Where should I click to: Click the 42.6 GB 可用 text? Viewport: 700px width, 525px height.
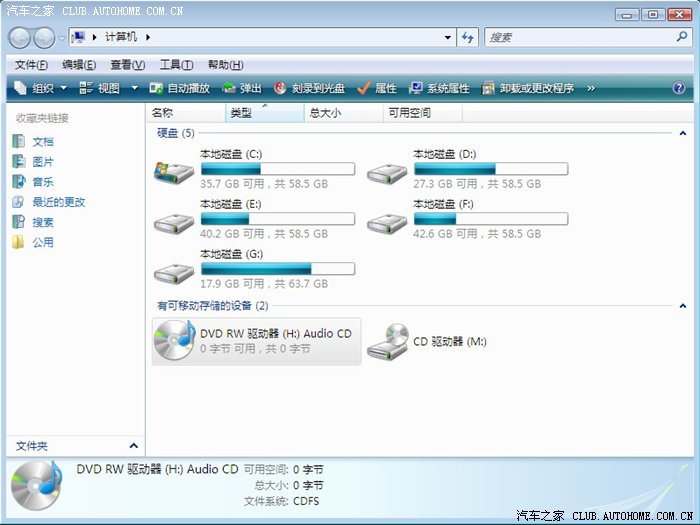click(x=445, y=234)
